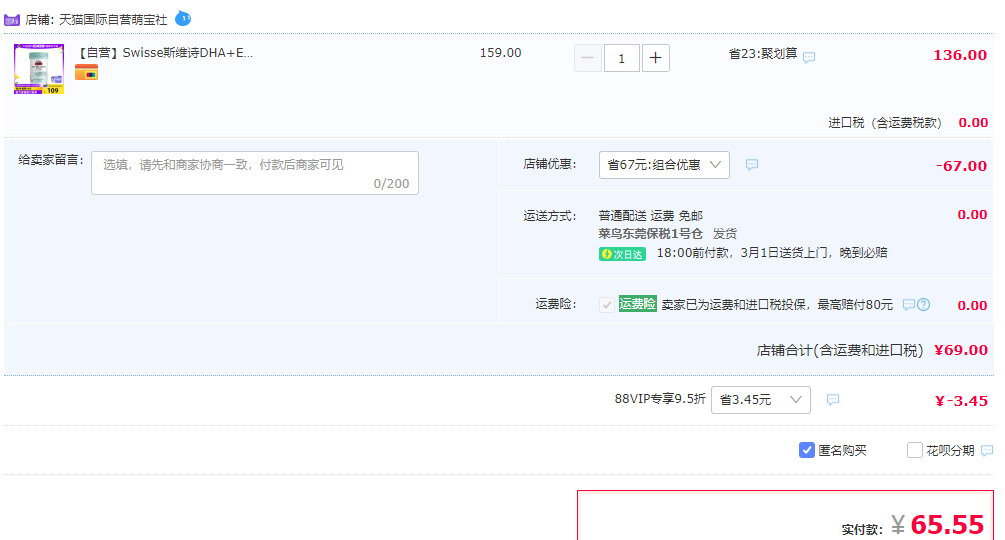
Task: Increase quantity with the plus button
Action: coord(655,58)
